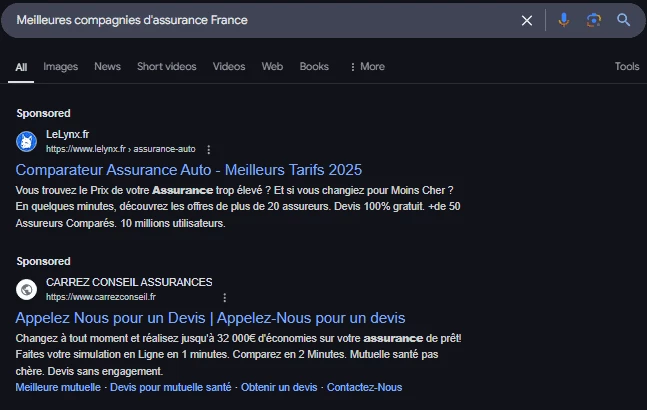The width and height of the screenshot is (647, 410).
Task: Open the Short videos tab
Action: coord(166,67)
